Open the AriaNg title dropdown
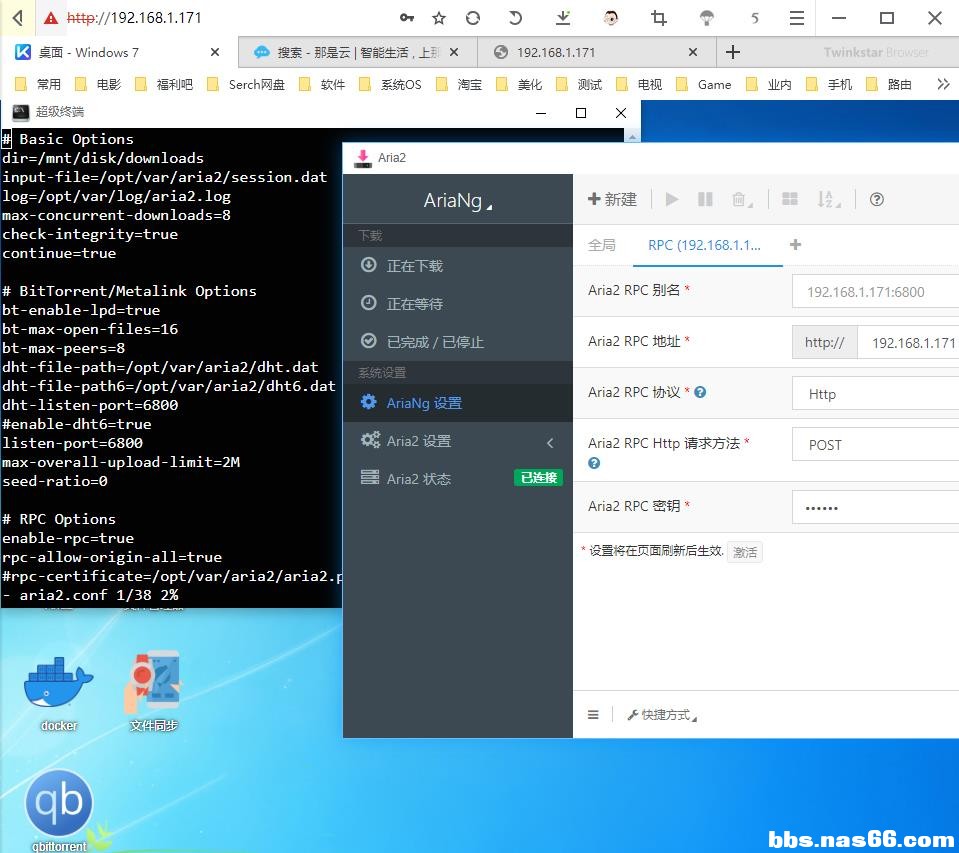This screenshot has height=853, width=959. [457, 201]
